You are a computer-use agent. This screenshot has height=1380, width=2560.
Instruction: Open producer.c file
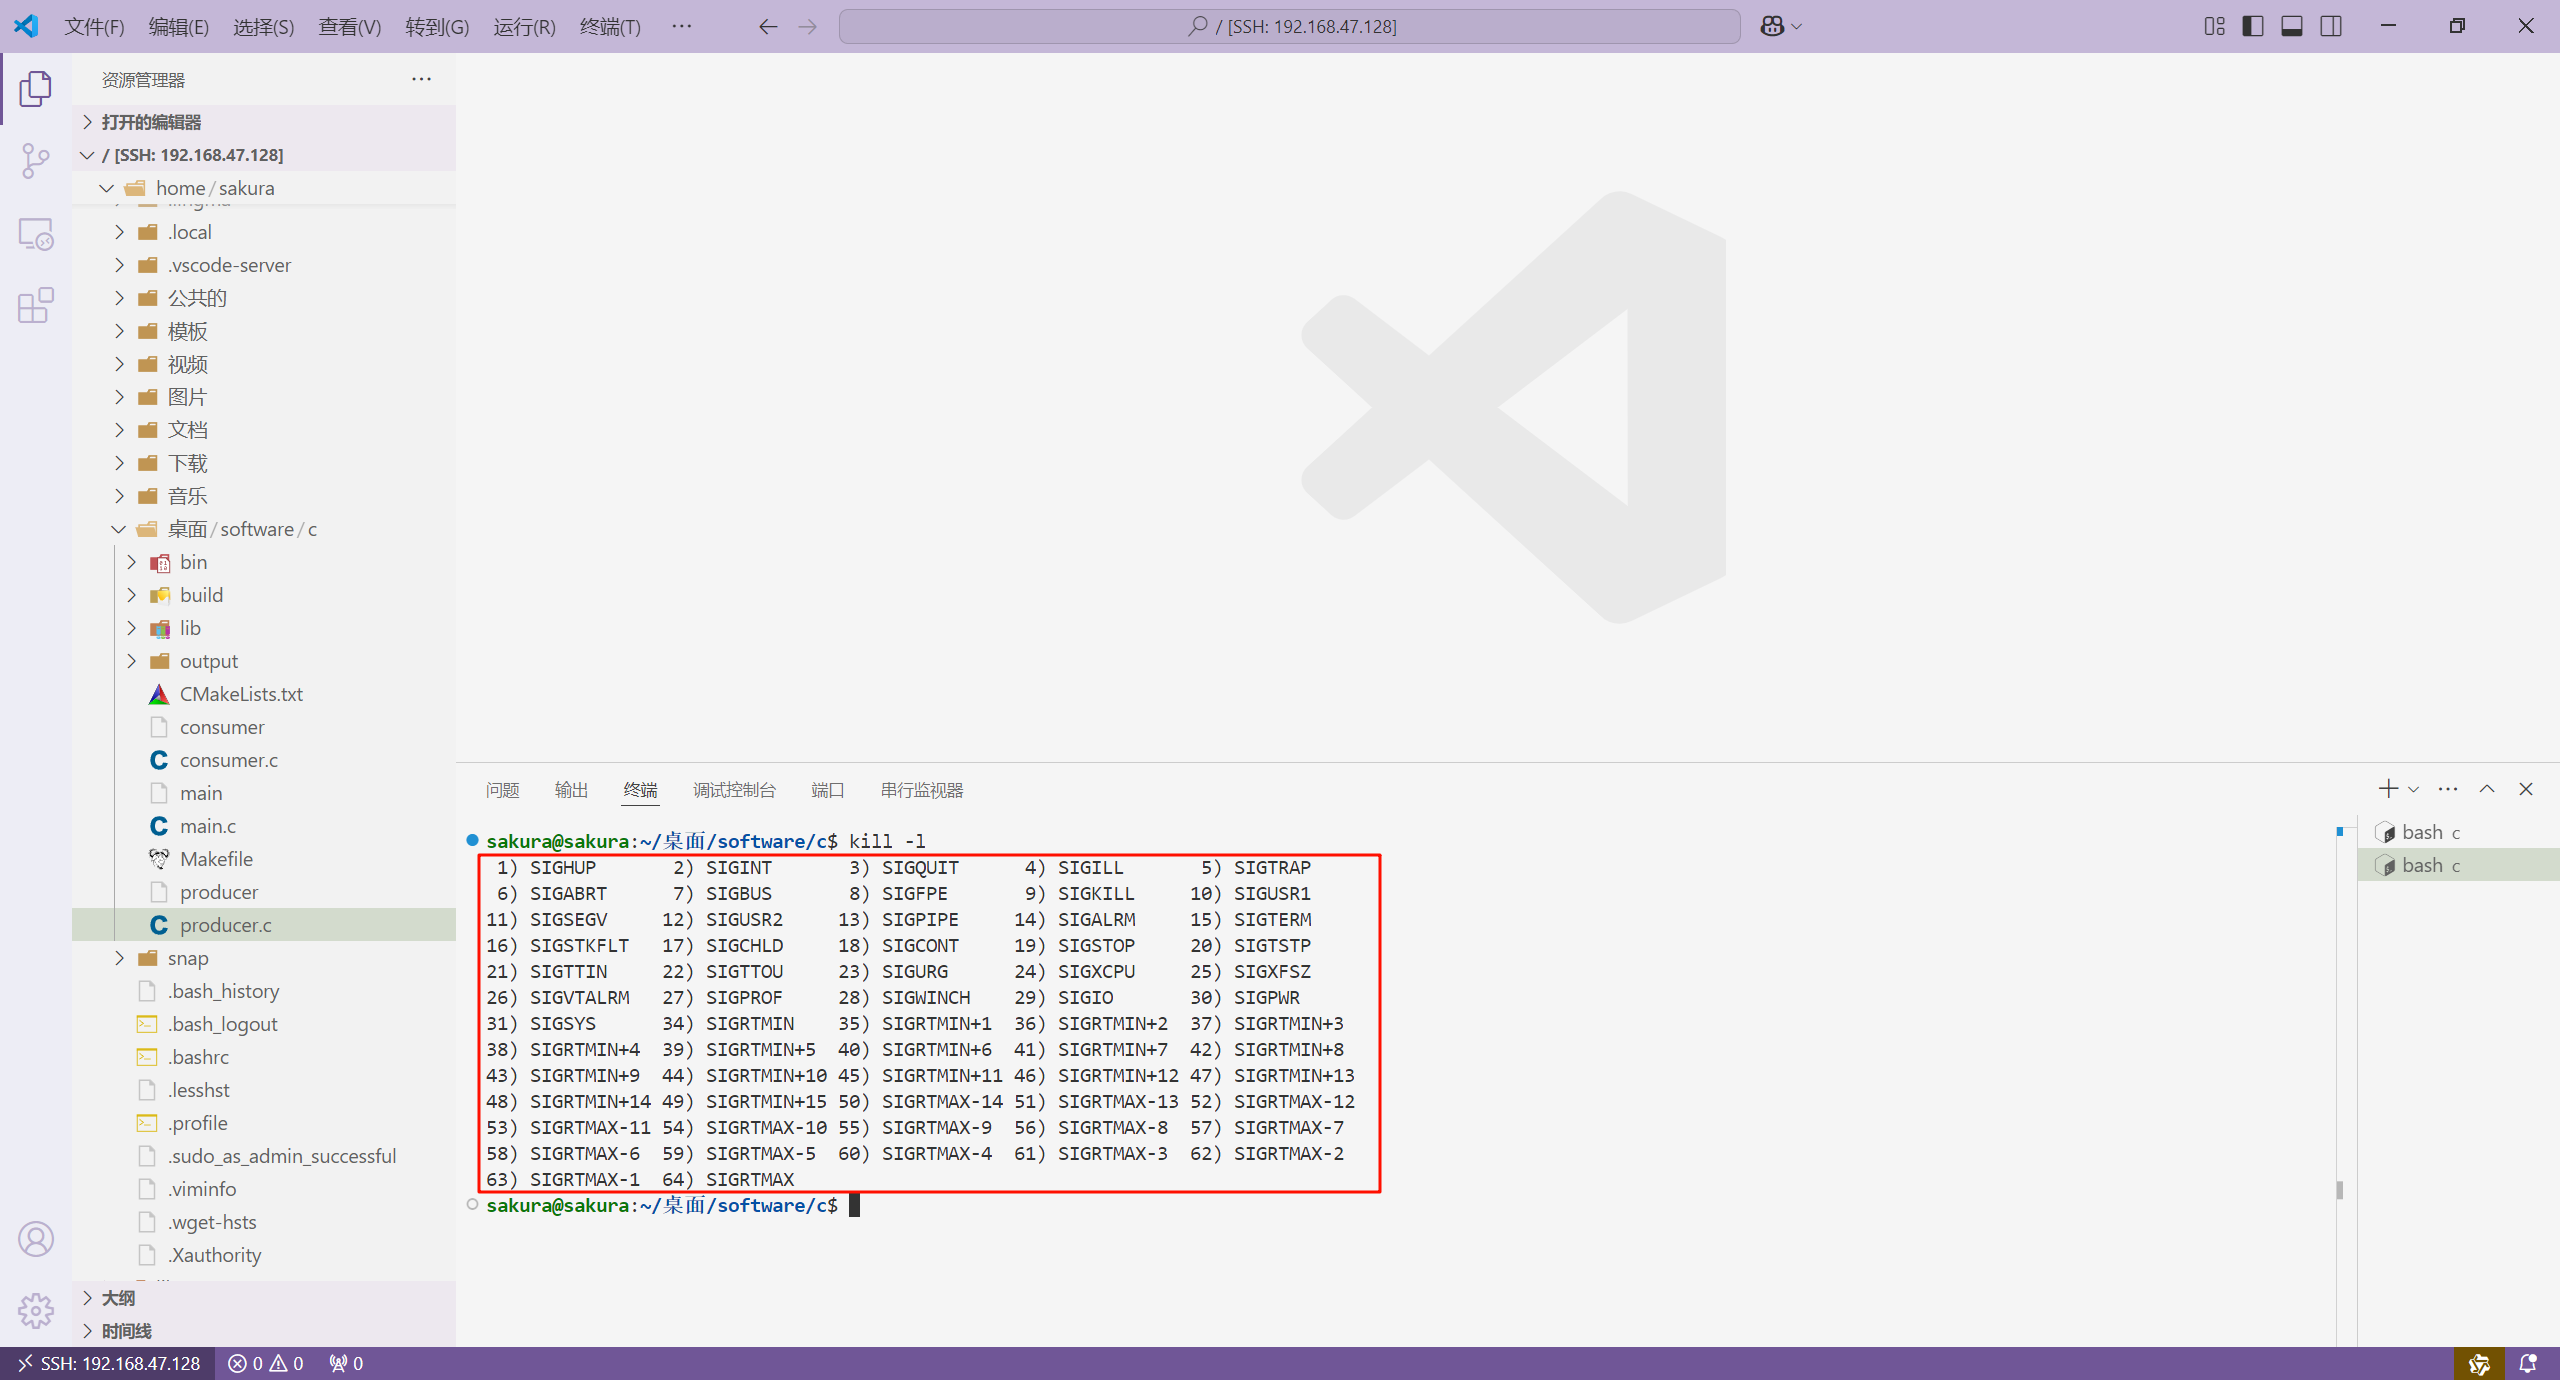(264, 925)
